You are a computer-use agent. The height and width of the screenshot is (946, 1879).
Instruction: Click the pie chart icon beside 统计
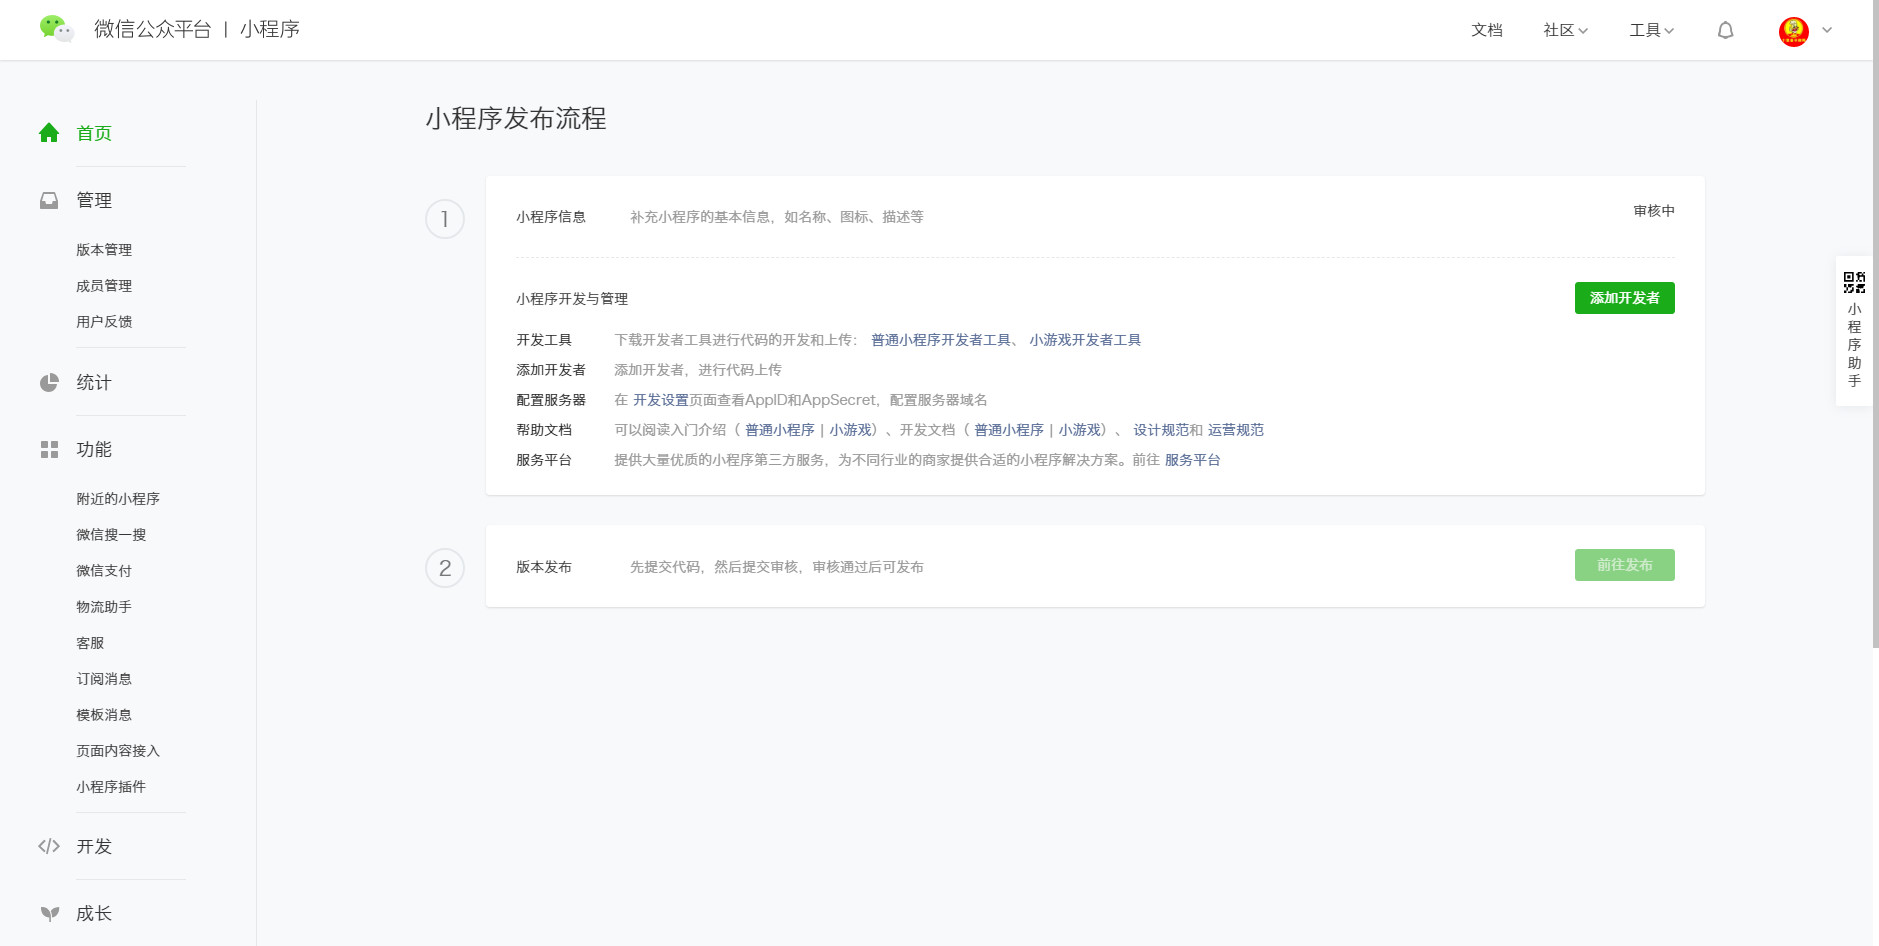tap(49, 382)
